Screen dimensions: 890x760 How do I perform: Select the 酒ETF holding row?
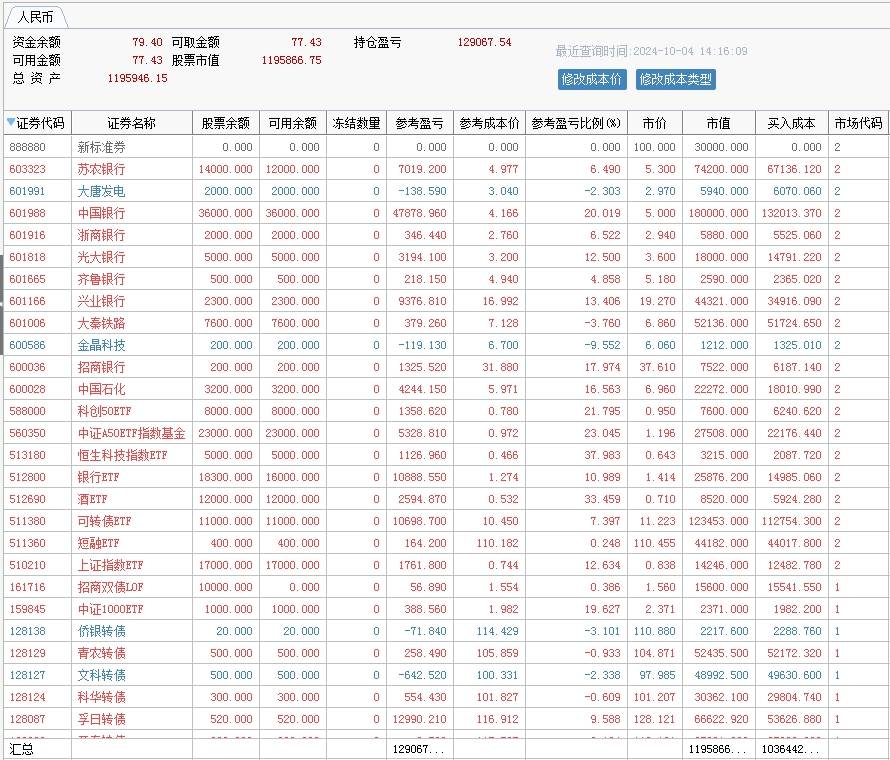tap(445, 499)
